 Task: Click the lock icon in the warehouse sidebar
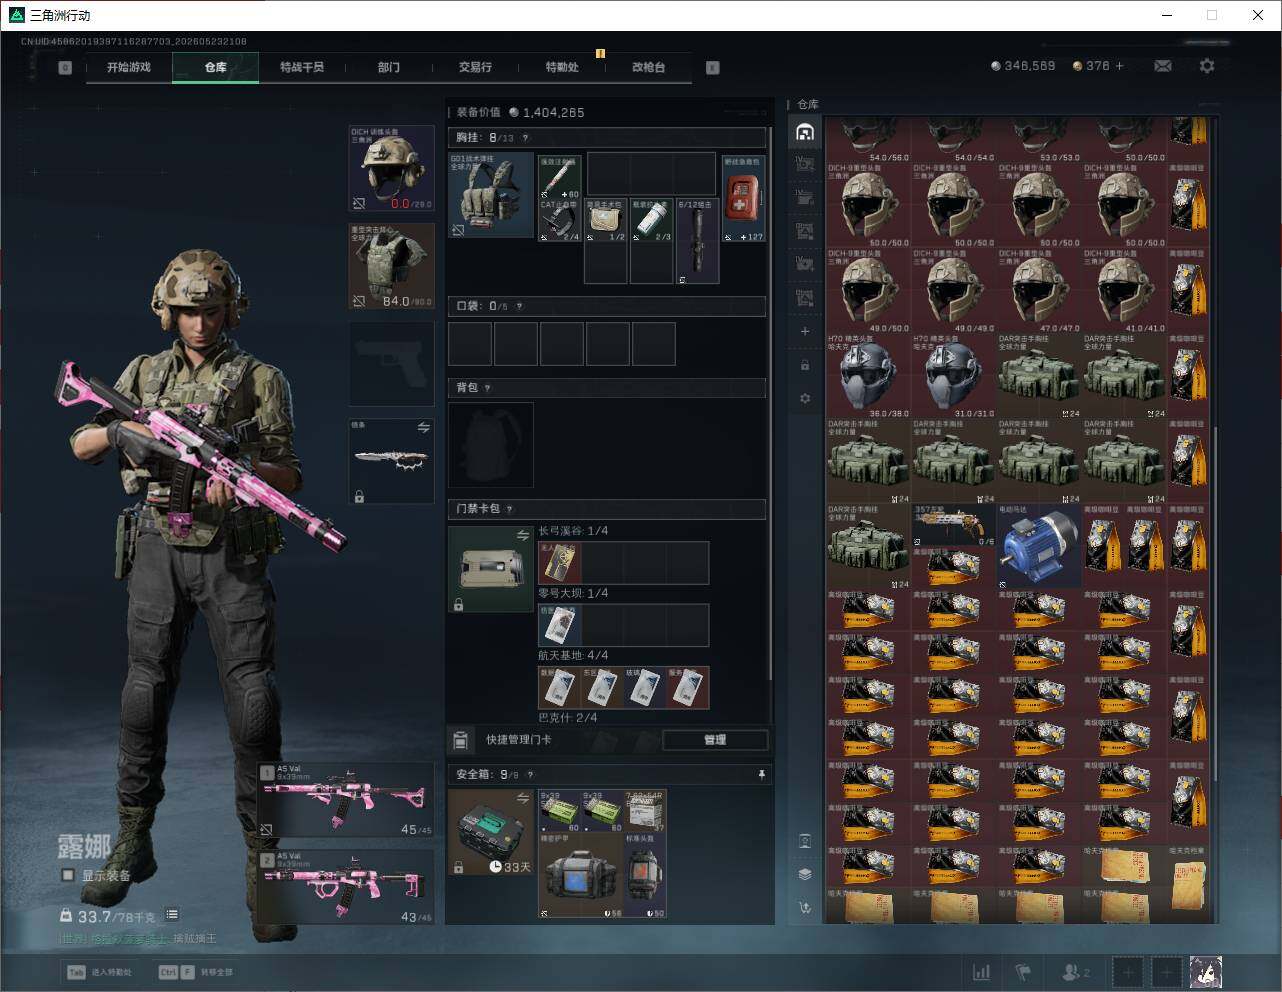point(805,365)
